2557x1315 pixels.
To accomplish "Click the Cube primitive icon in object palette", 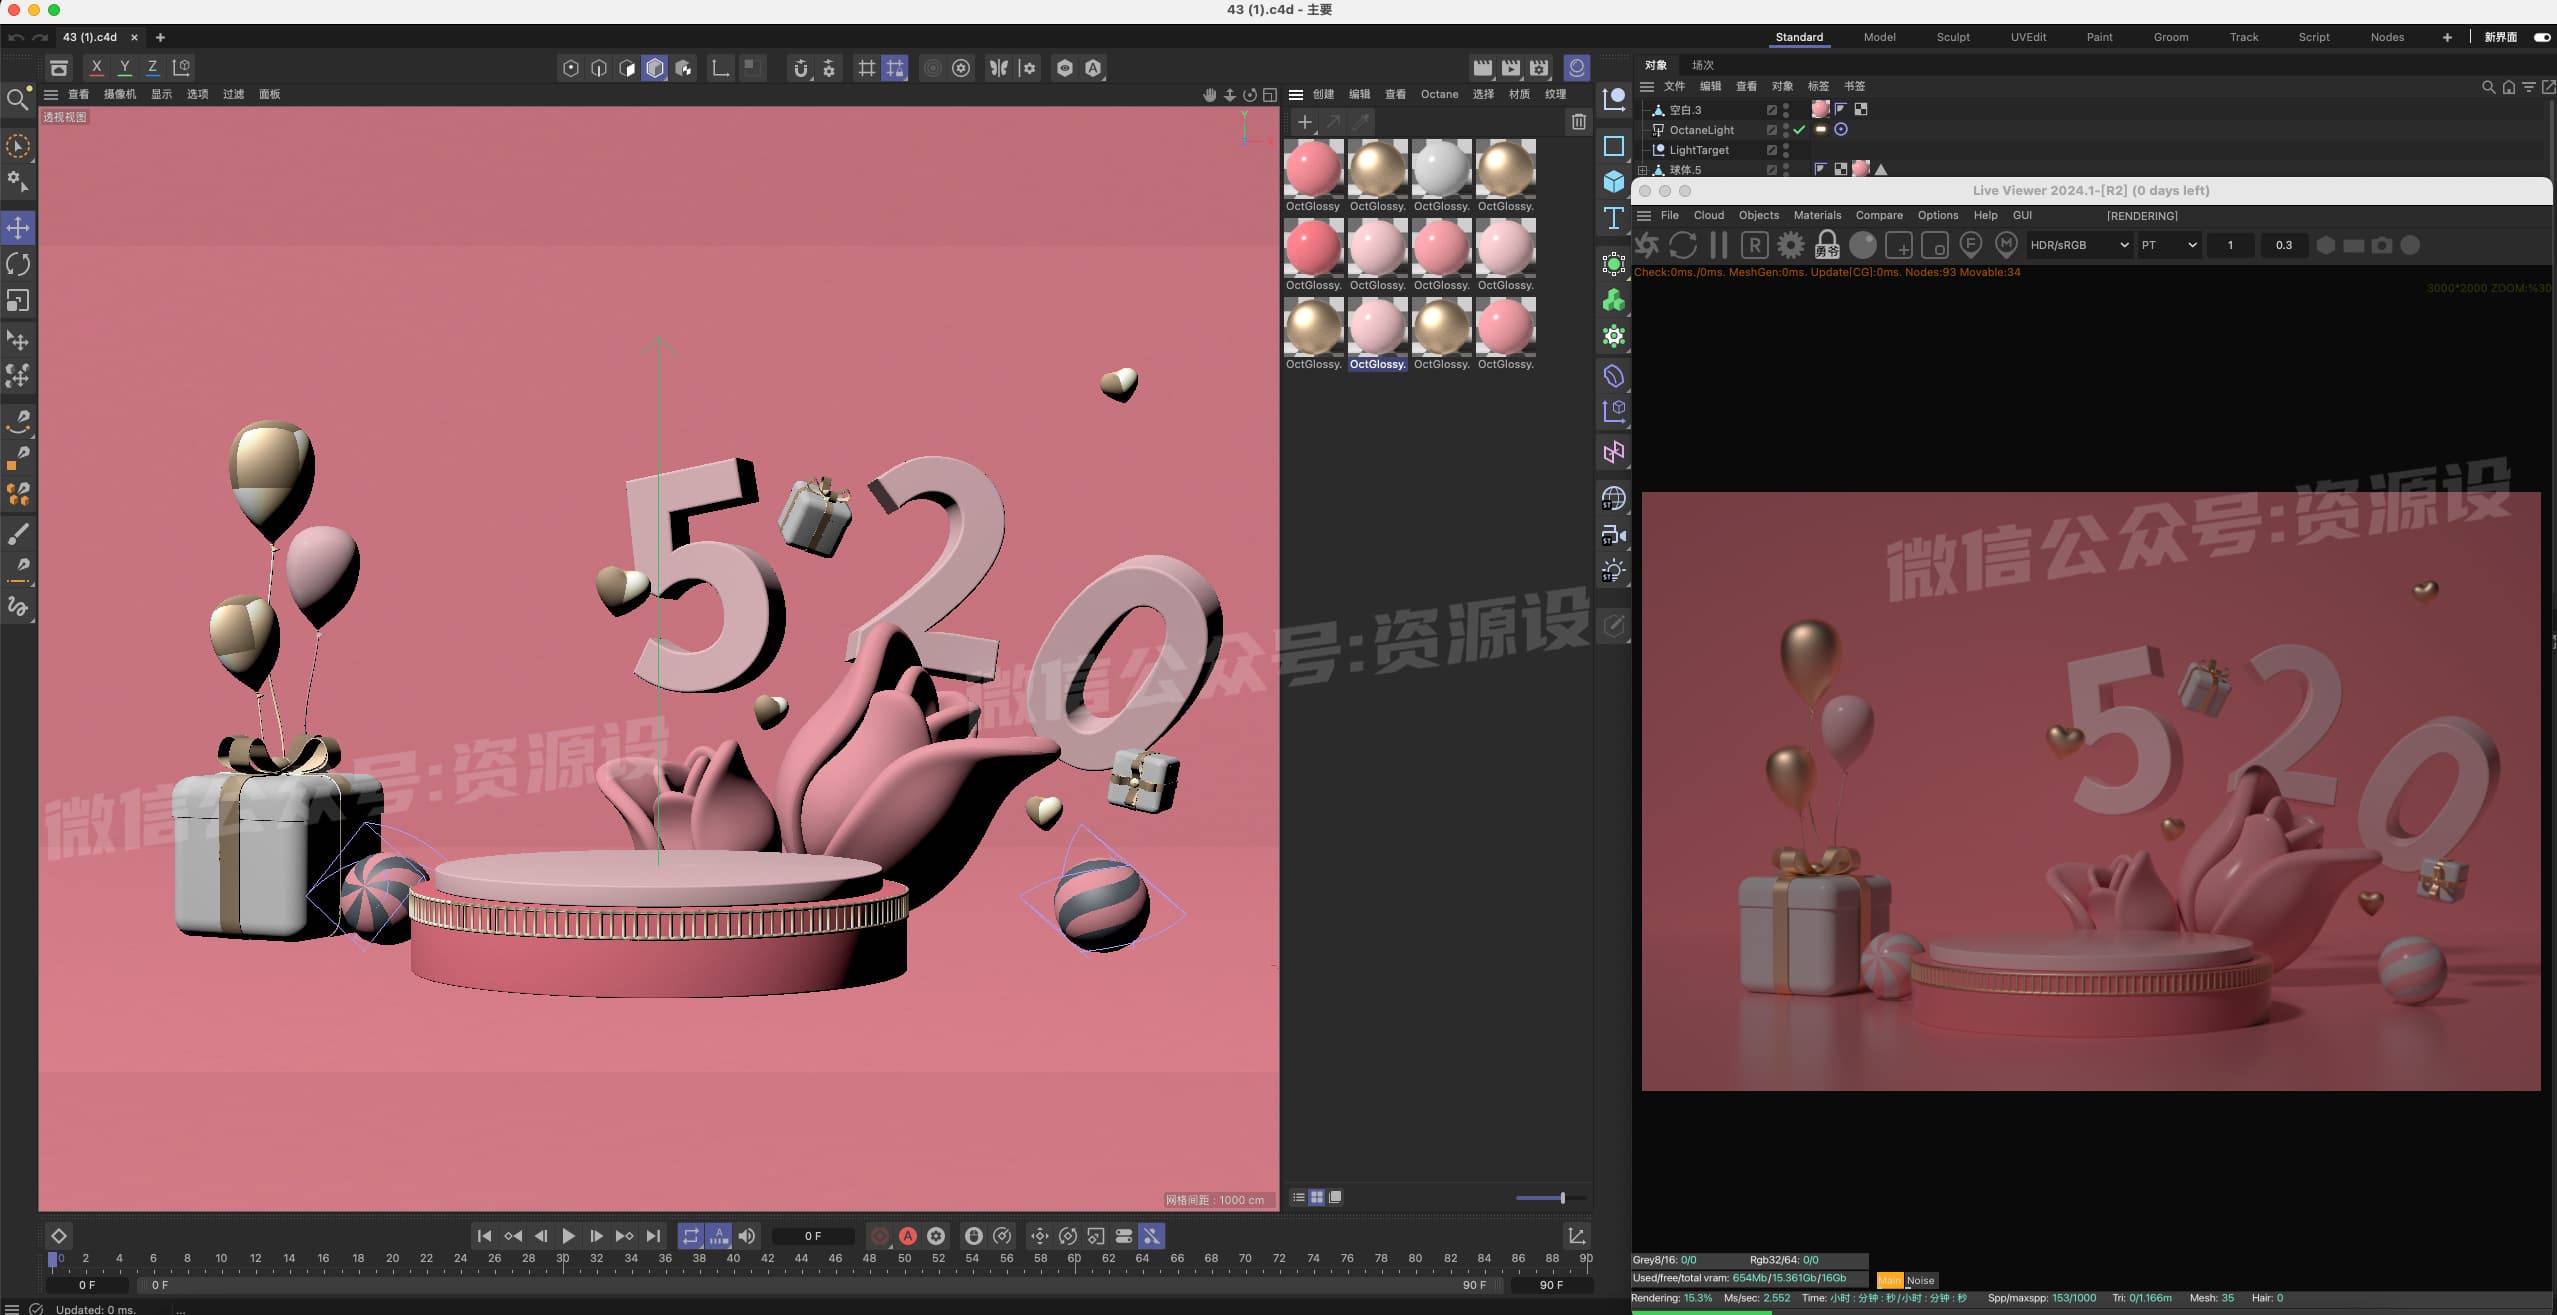I will coord(1613,182).
